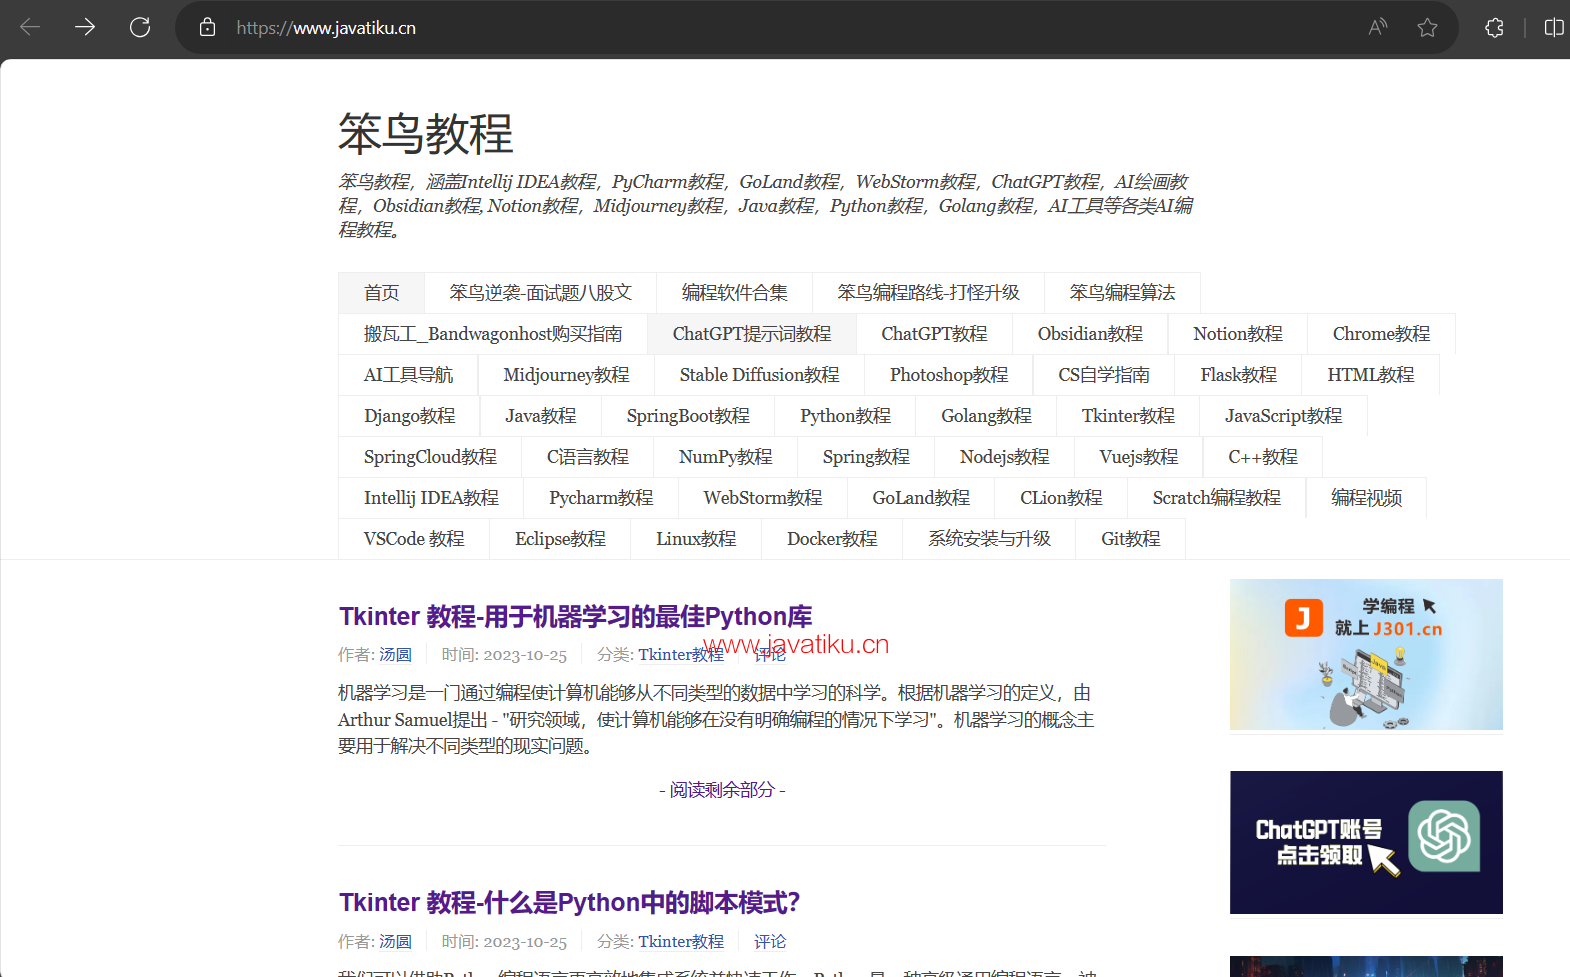1570x977 pixels.
Task: Open Midjourney教程 menu item
Action: (x=566, y=375)
